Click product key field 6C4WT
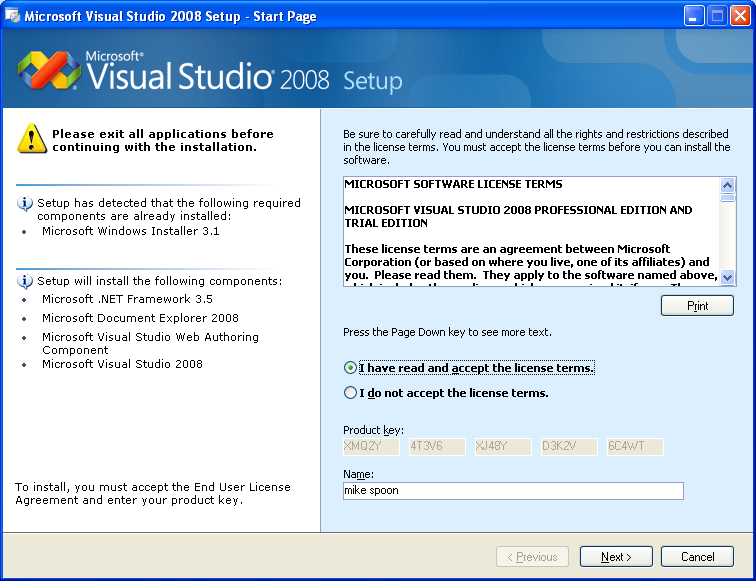Image resolution: width=756 pixels, height=581 pixels. 635,446
